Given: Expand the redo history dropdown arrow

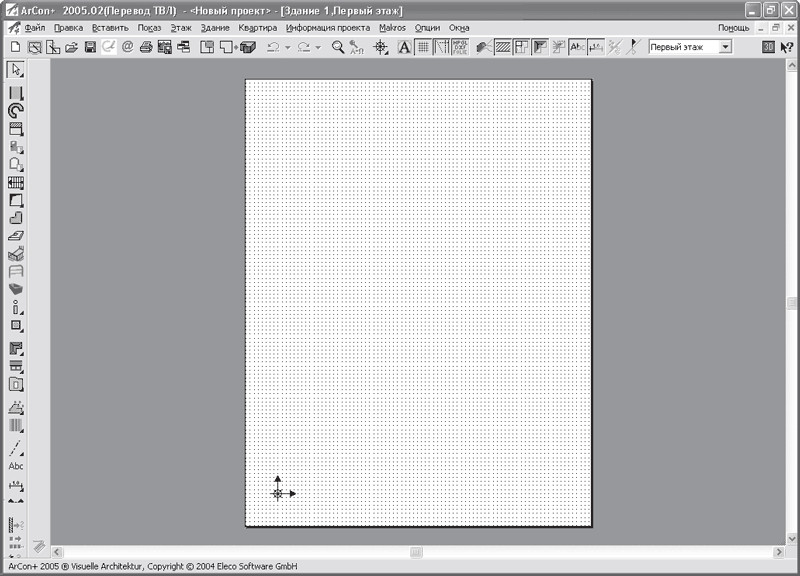Looking at the screenshot, I should tap(317, 47).
